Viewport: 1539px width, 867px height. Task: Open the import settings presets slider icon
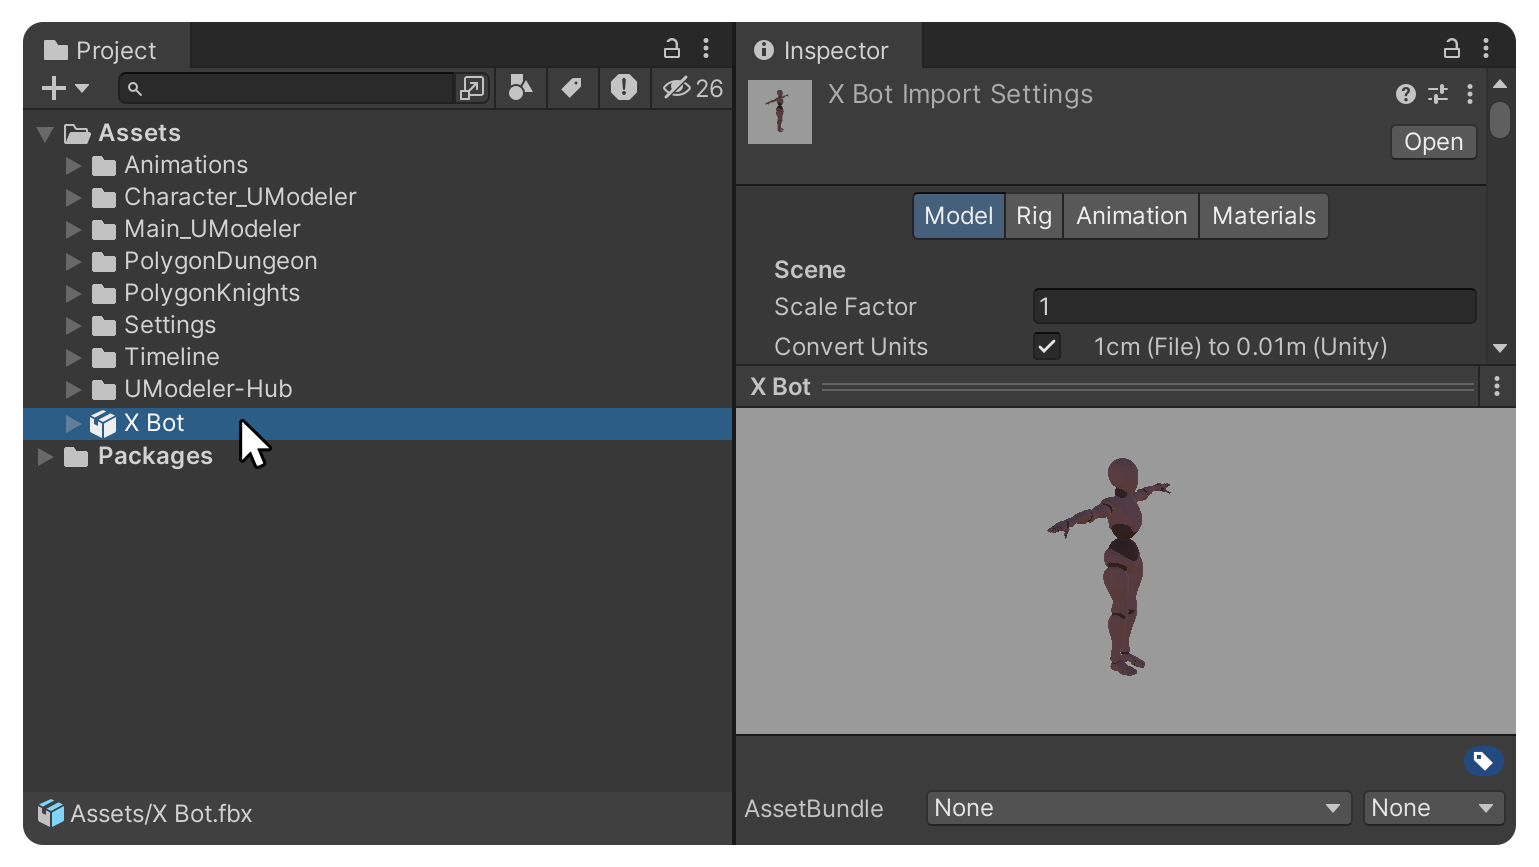point(1438,94)
